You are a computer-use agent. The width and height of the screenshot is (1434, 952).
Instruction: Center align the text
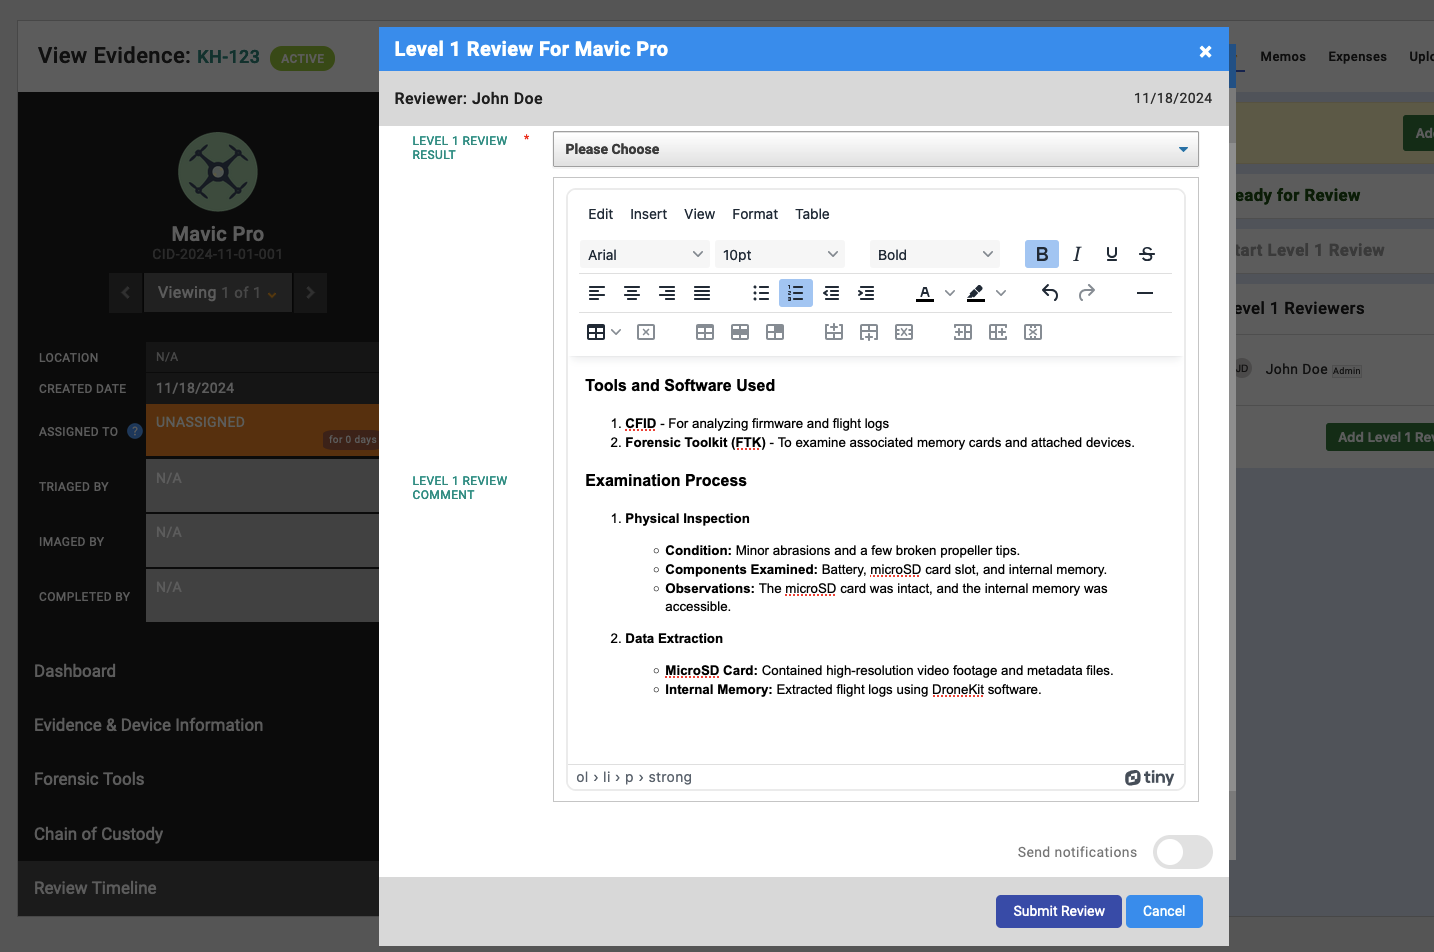(632, 293)
